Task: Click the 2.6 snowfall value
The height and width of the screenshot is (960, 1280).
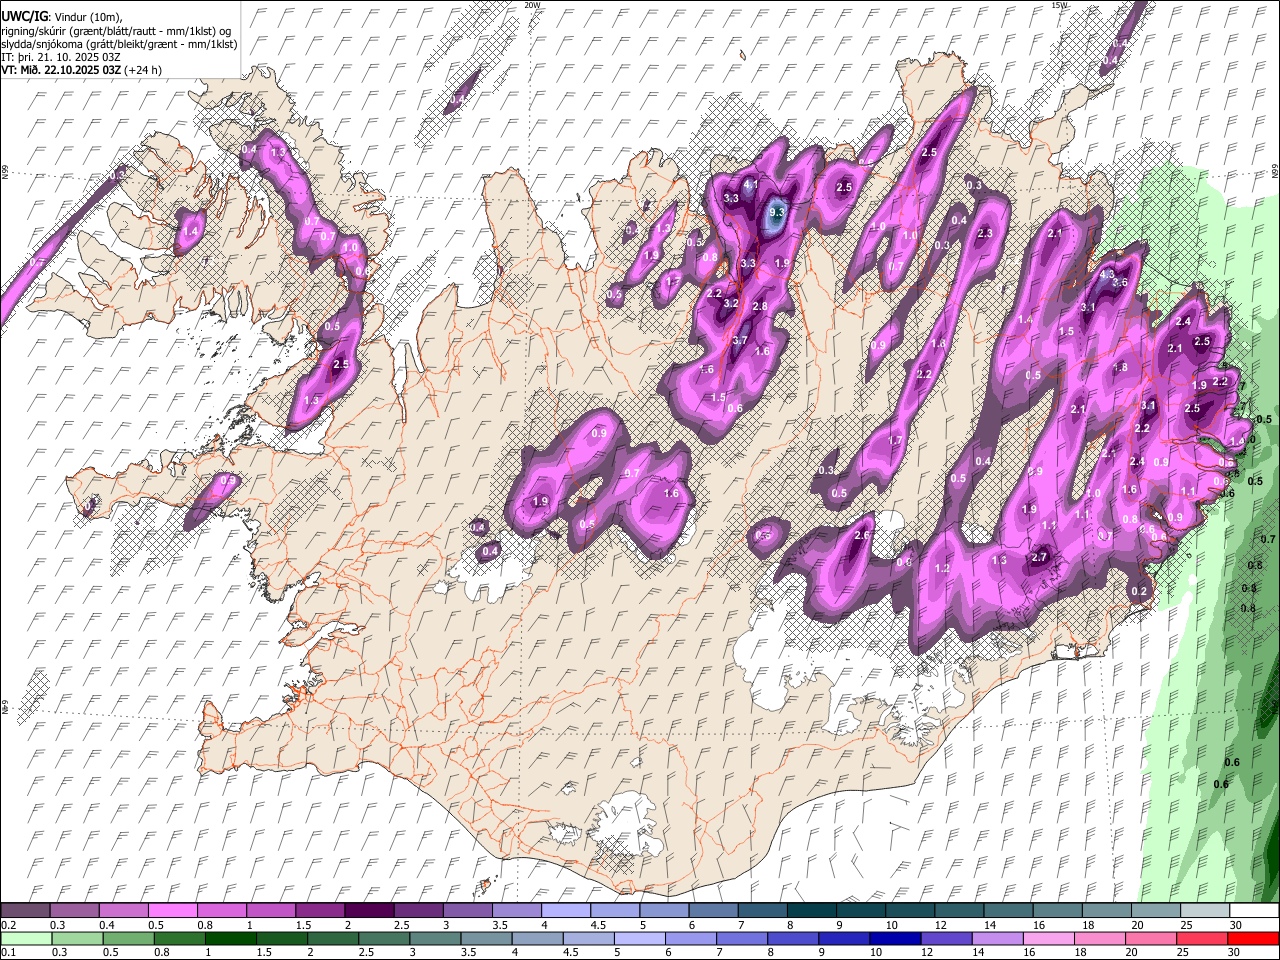Action: (x=862, y=536)
